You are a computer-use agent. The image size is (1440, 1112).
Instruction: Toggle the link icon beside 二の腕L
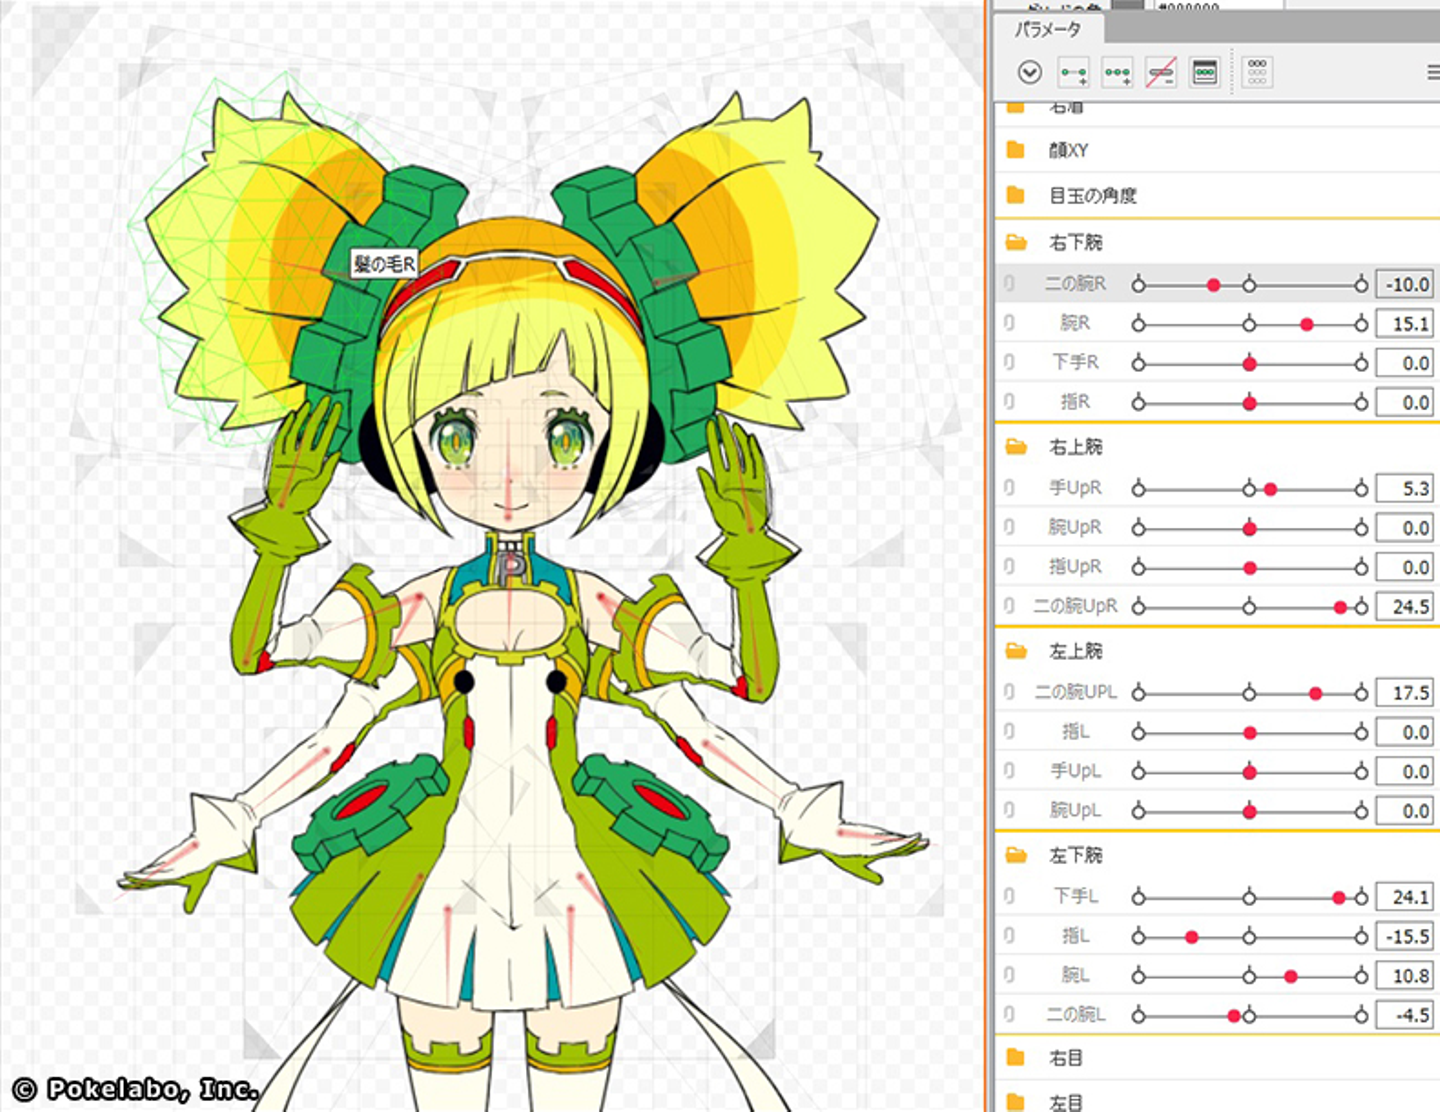coord(1009,1015)
